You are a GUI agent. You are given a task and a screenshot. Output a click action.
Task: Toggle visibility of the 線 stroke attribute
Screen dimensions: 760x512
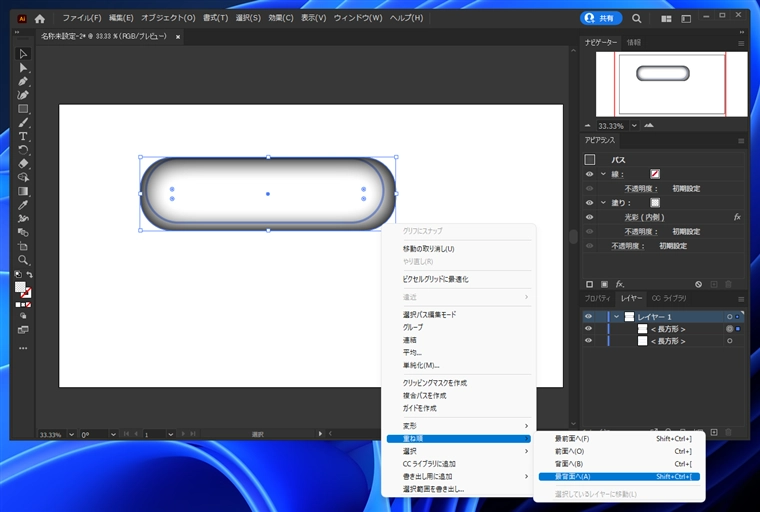(x=589, y=174)
